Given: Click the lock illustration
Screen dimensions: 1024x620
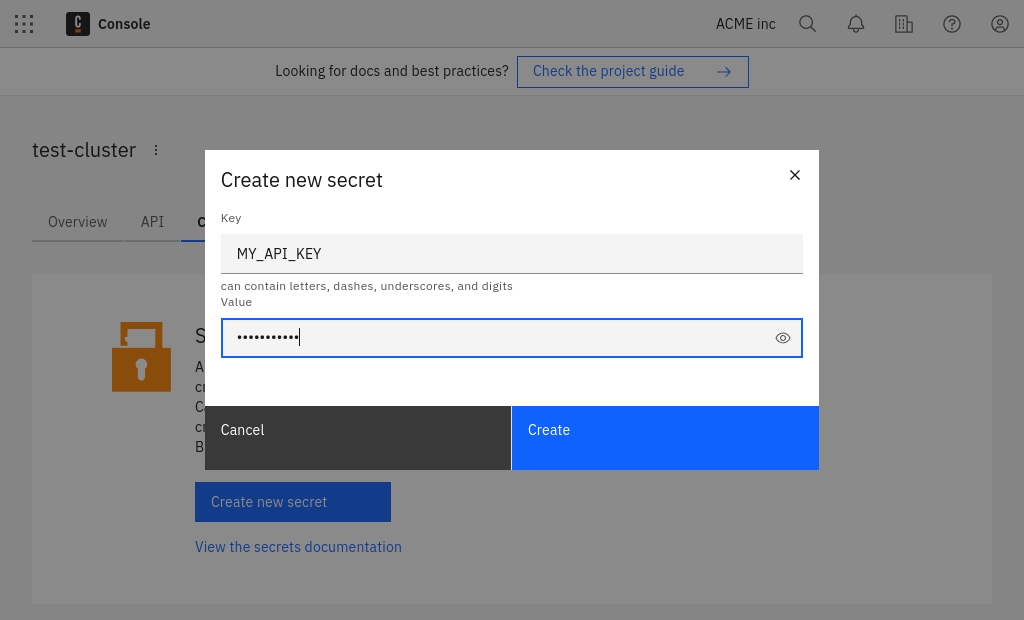Looking at the screenshot, I should click(141, 356).
